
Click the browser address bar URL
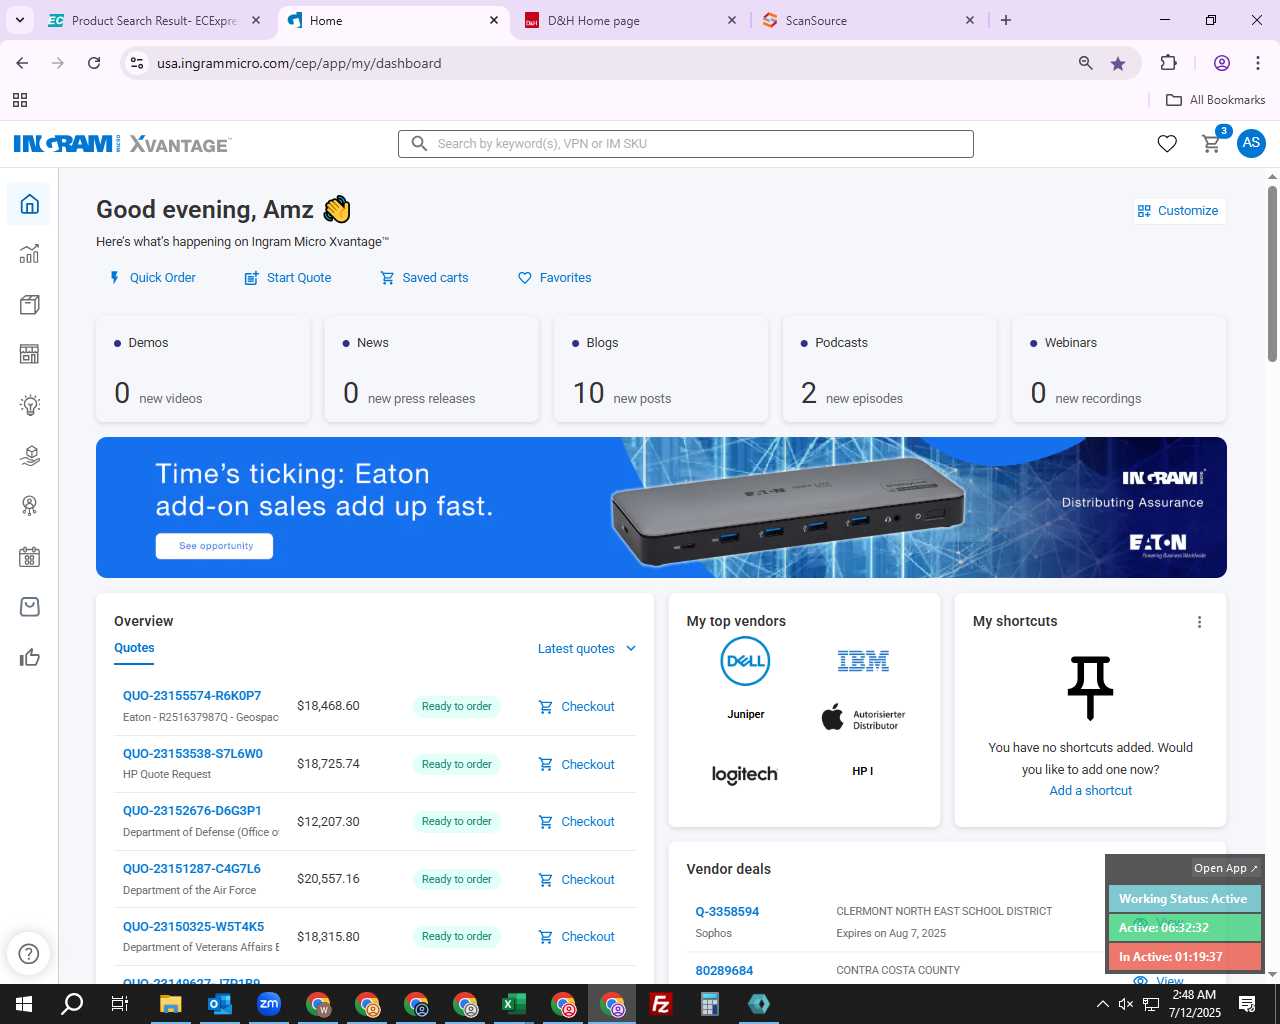click(x=299, y=63)
